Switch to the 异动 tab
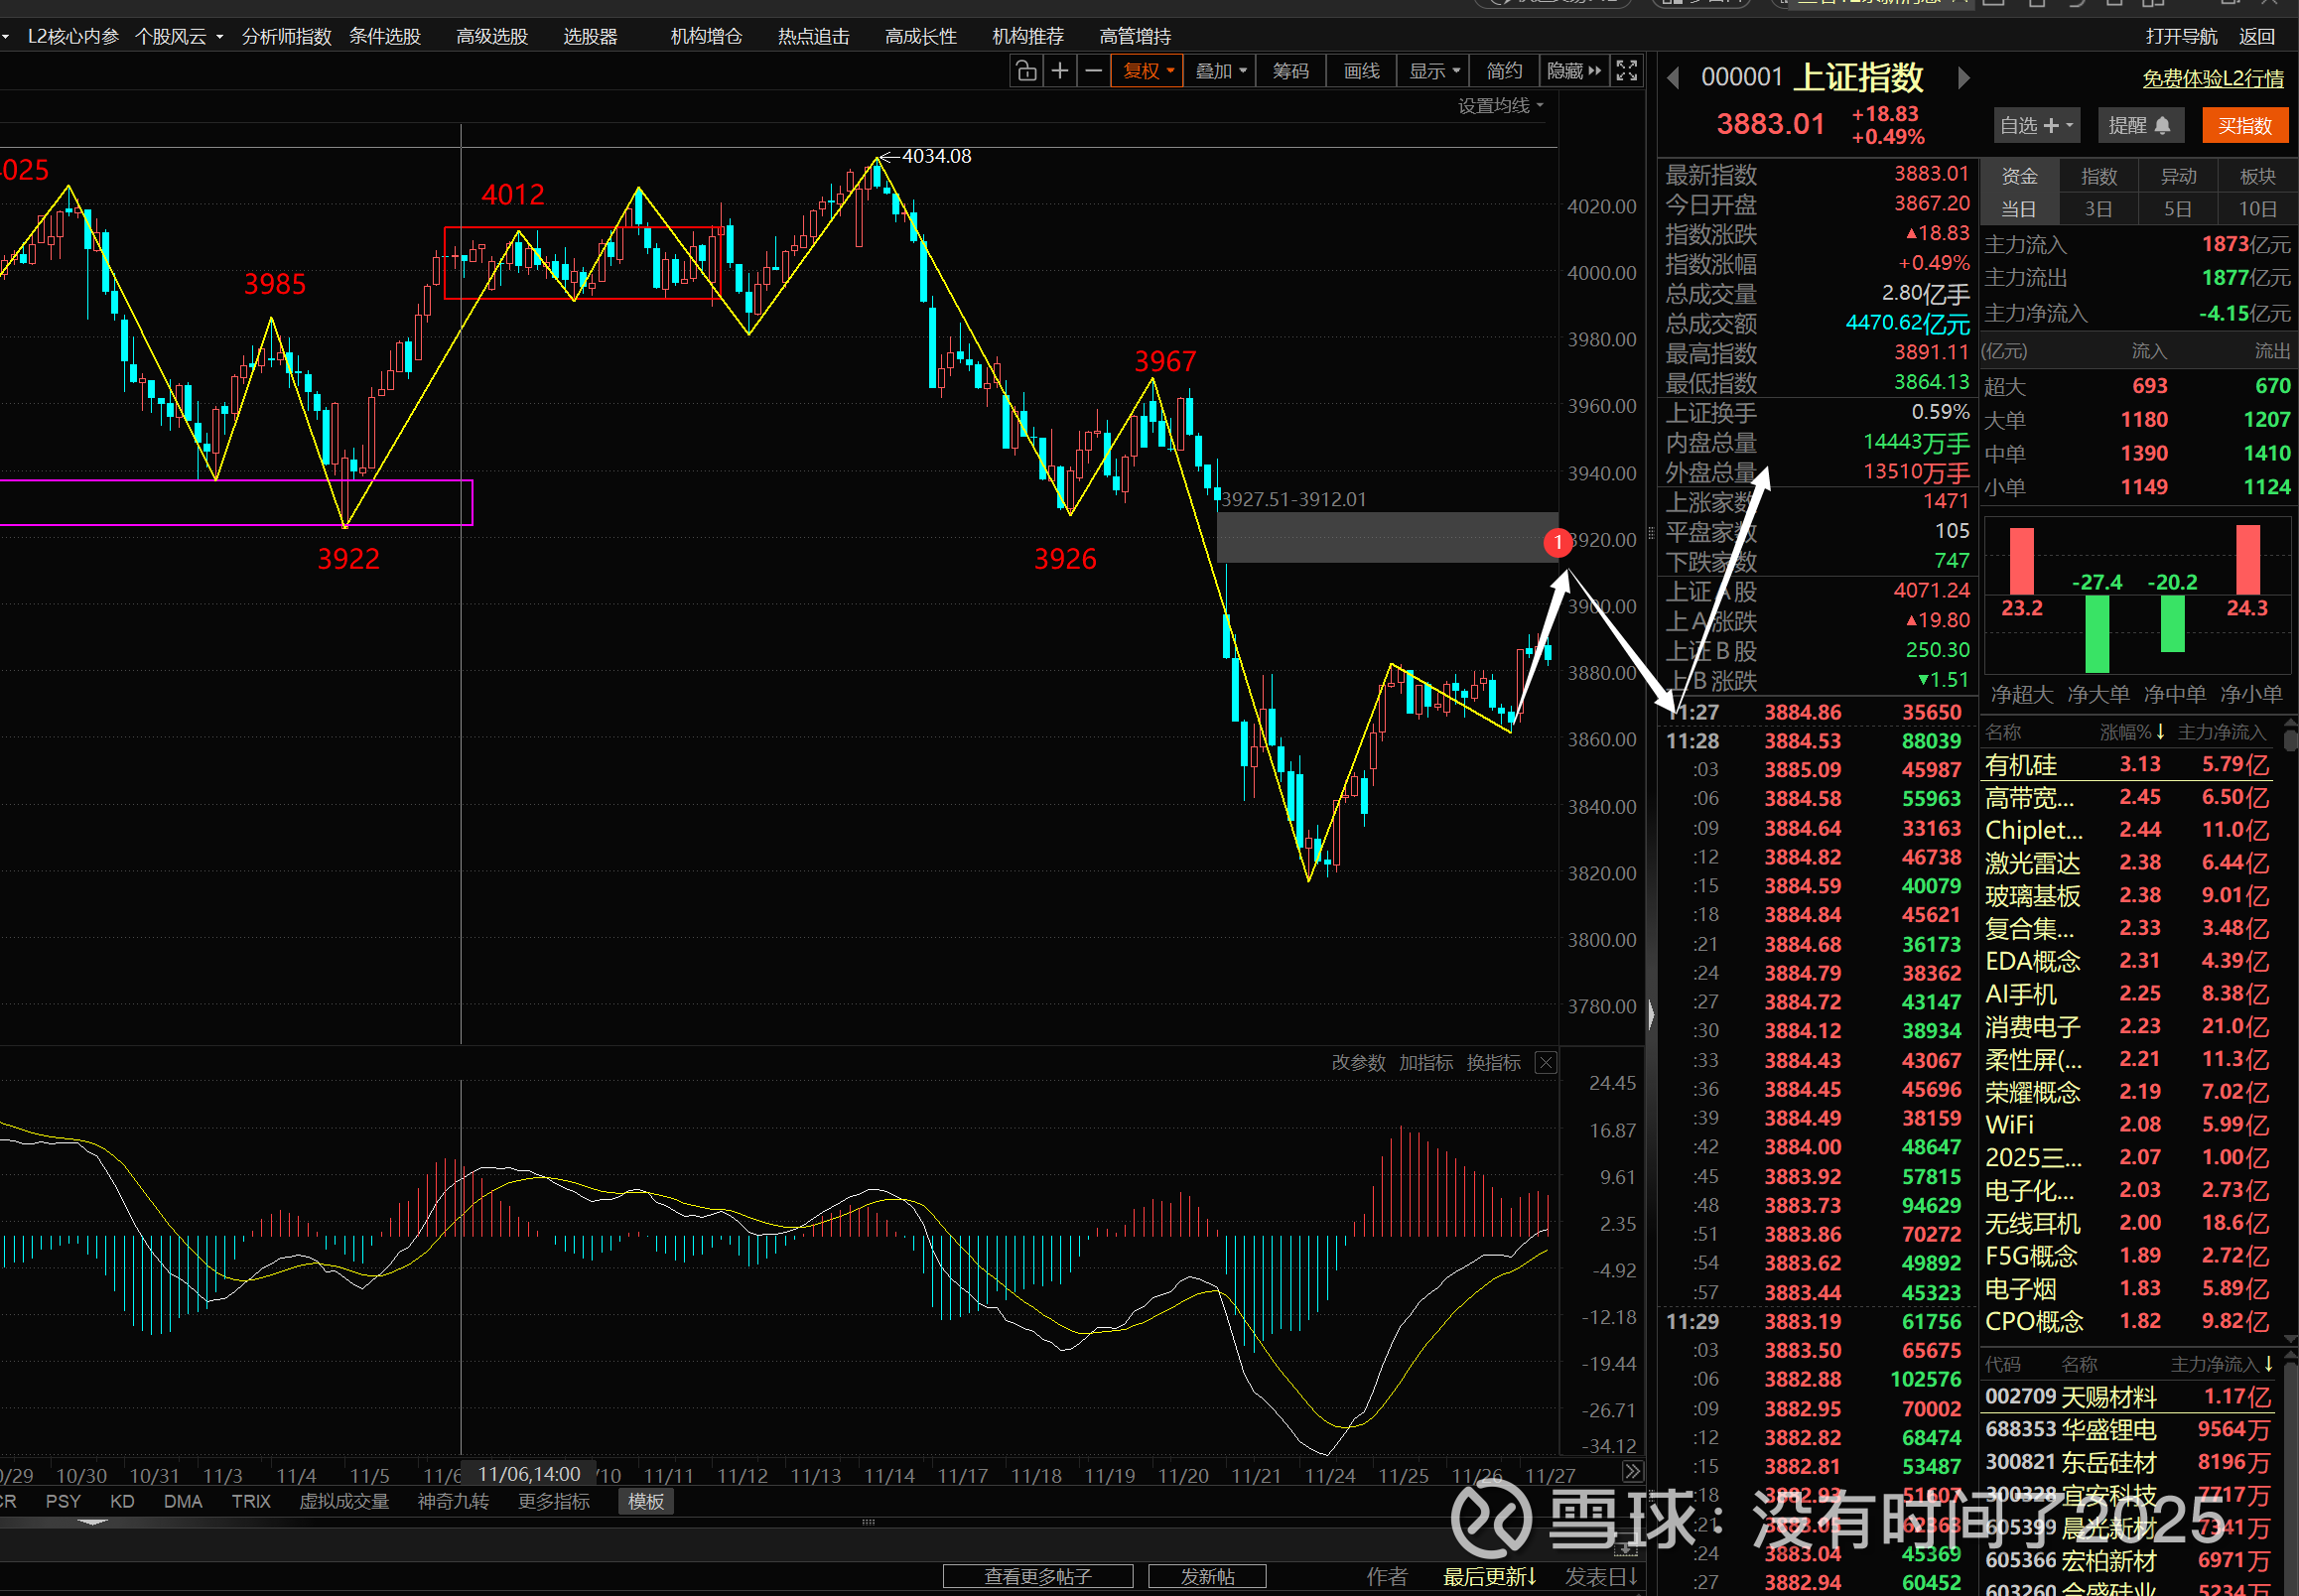The width and height of the screenshot is (2299, 1596). [x=2178, y=177]
